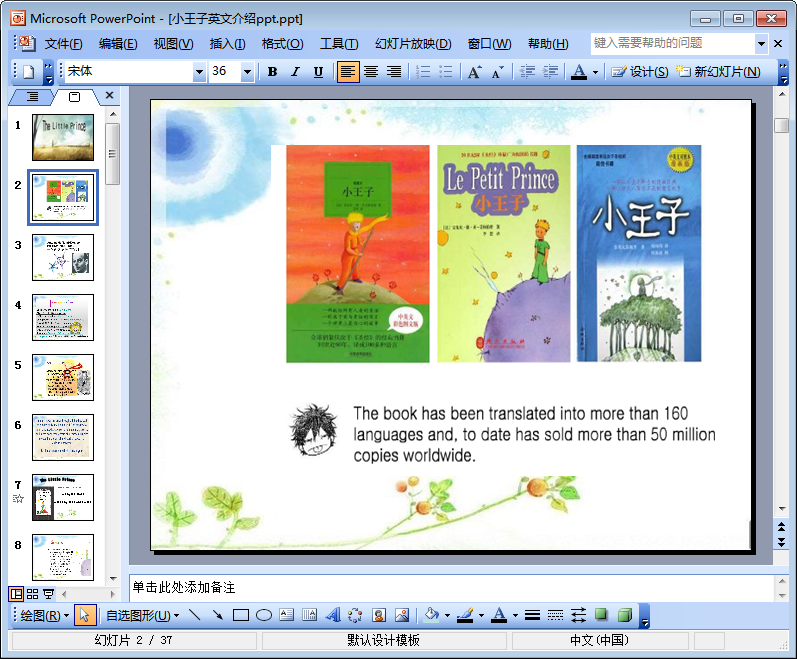Open the 视图(V) menu
Image resolution: width=797 pixels, height=659 pixels.
click(173, 44)
